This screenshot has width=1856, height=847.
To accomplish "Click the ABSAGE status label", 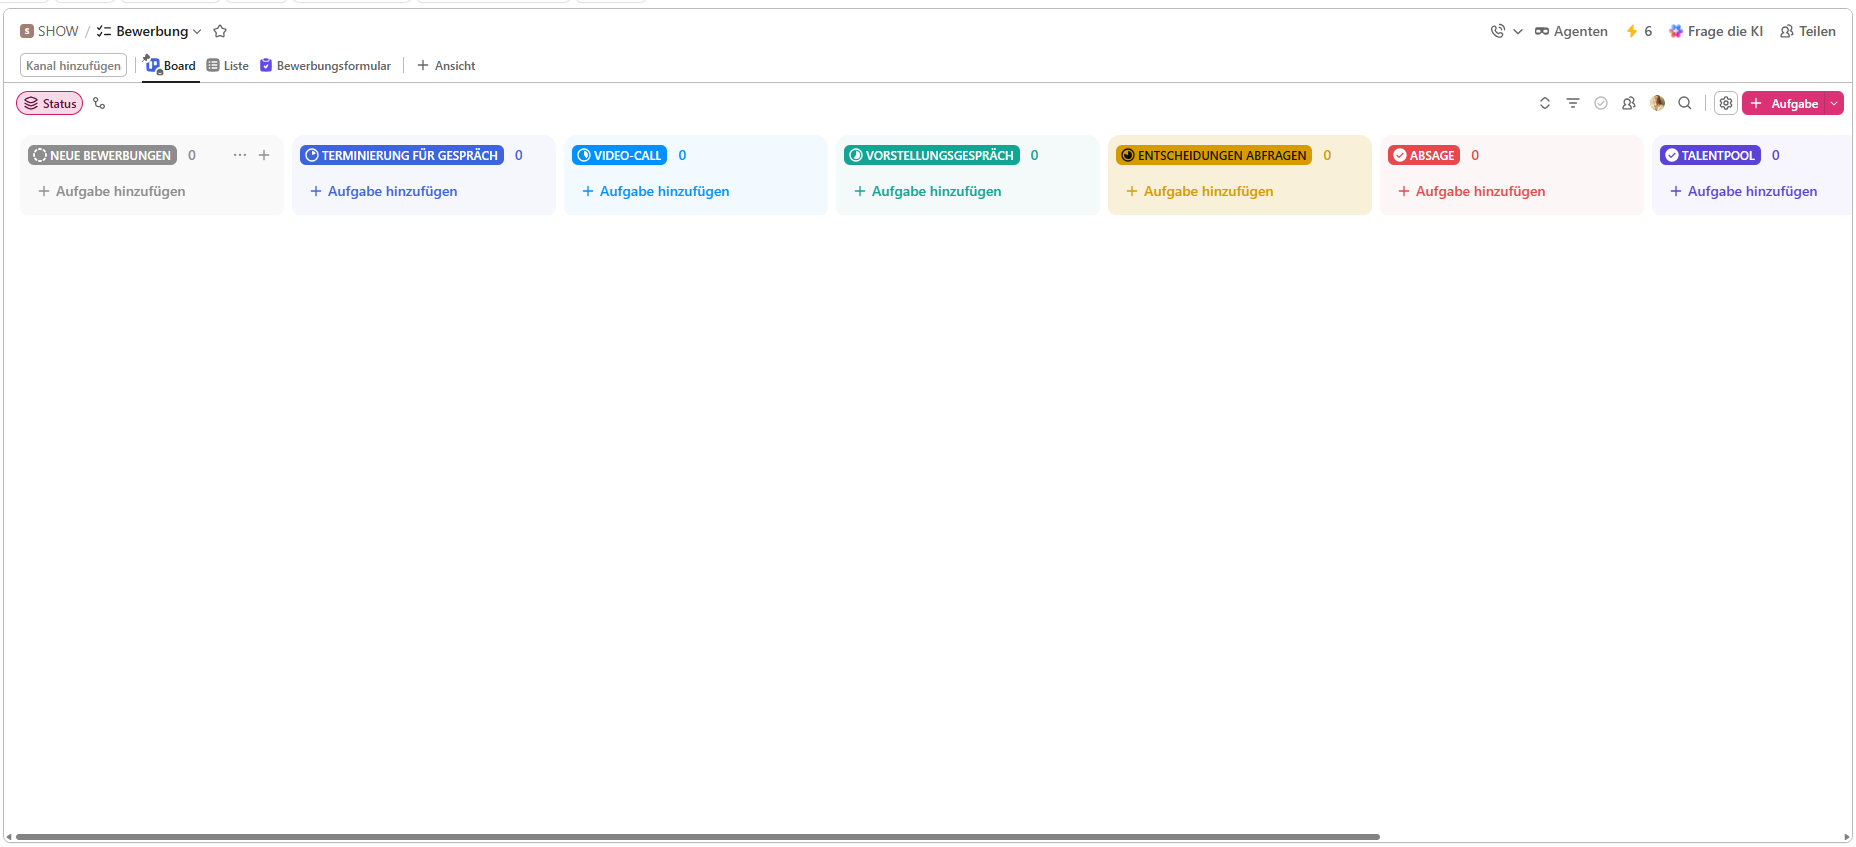I will point(1424,155).
